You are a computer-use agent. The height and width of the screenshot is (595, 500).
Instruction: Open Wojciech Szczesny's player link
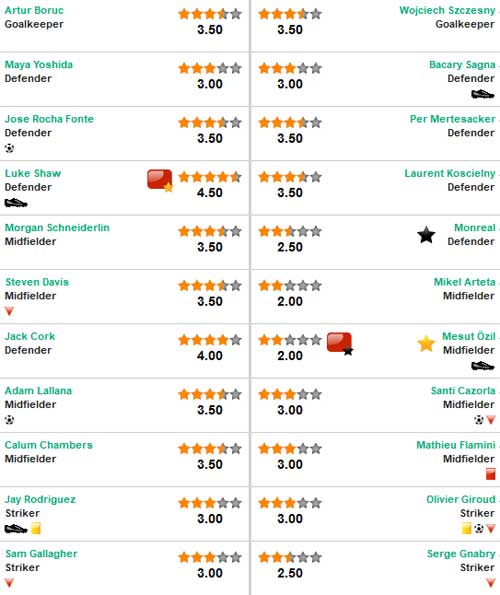coord(447,10)
